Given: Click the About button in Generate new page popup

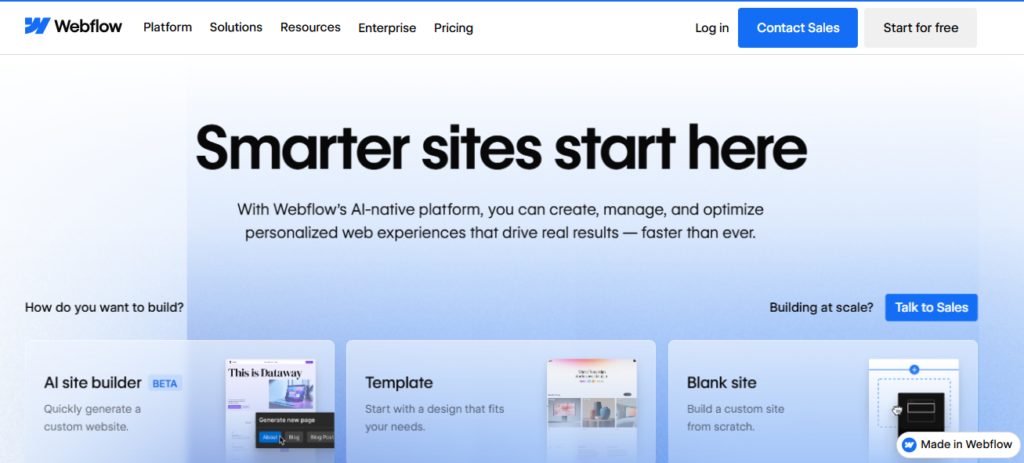Looking at the screenshot, I should [x=270, y=437].
